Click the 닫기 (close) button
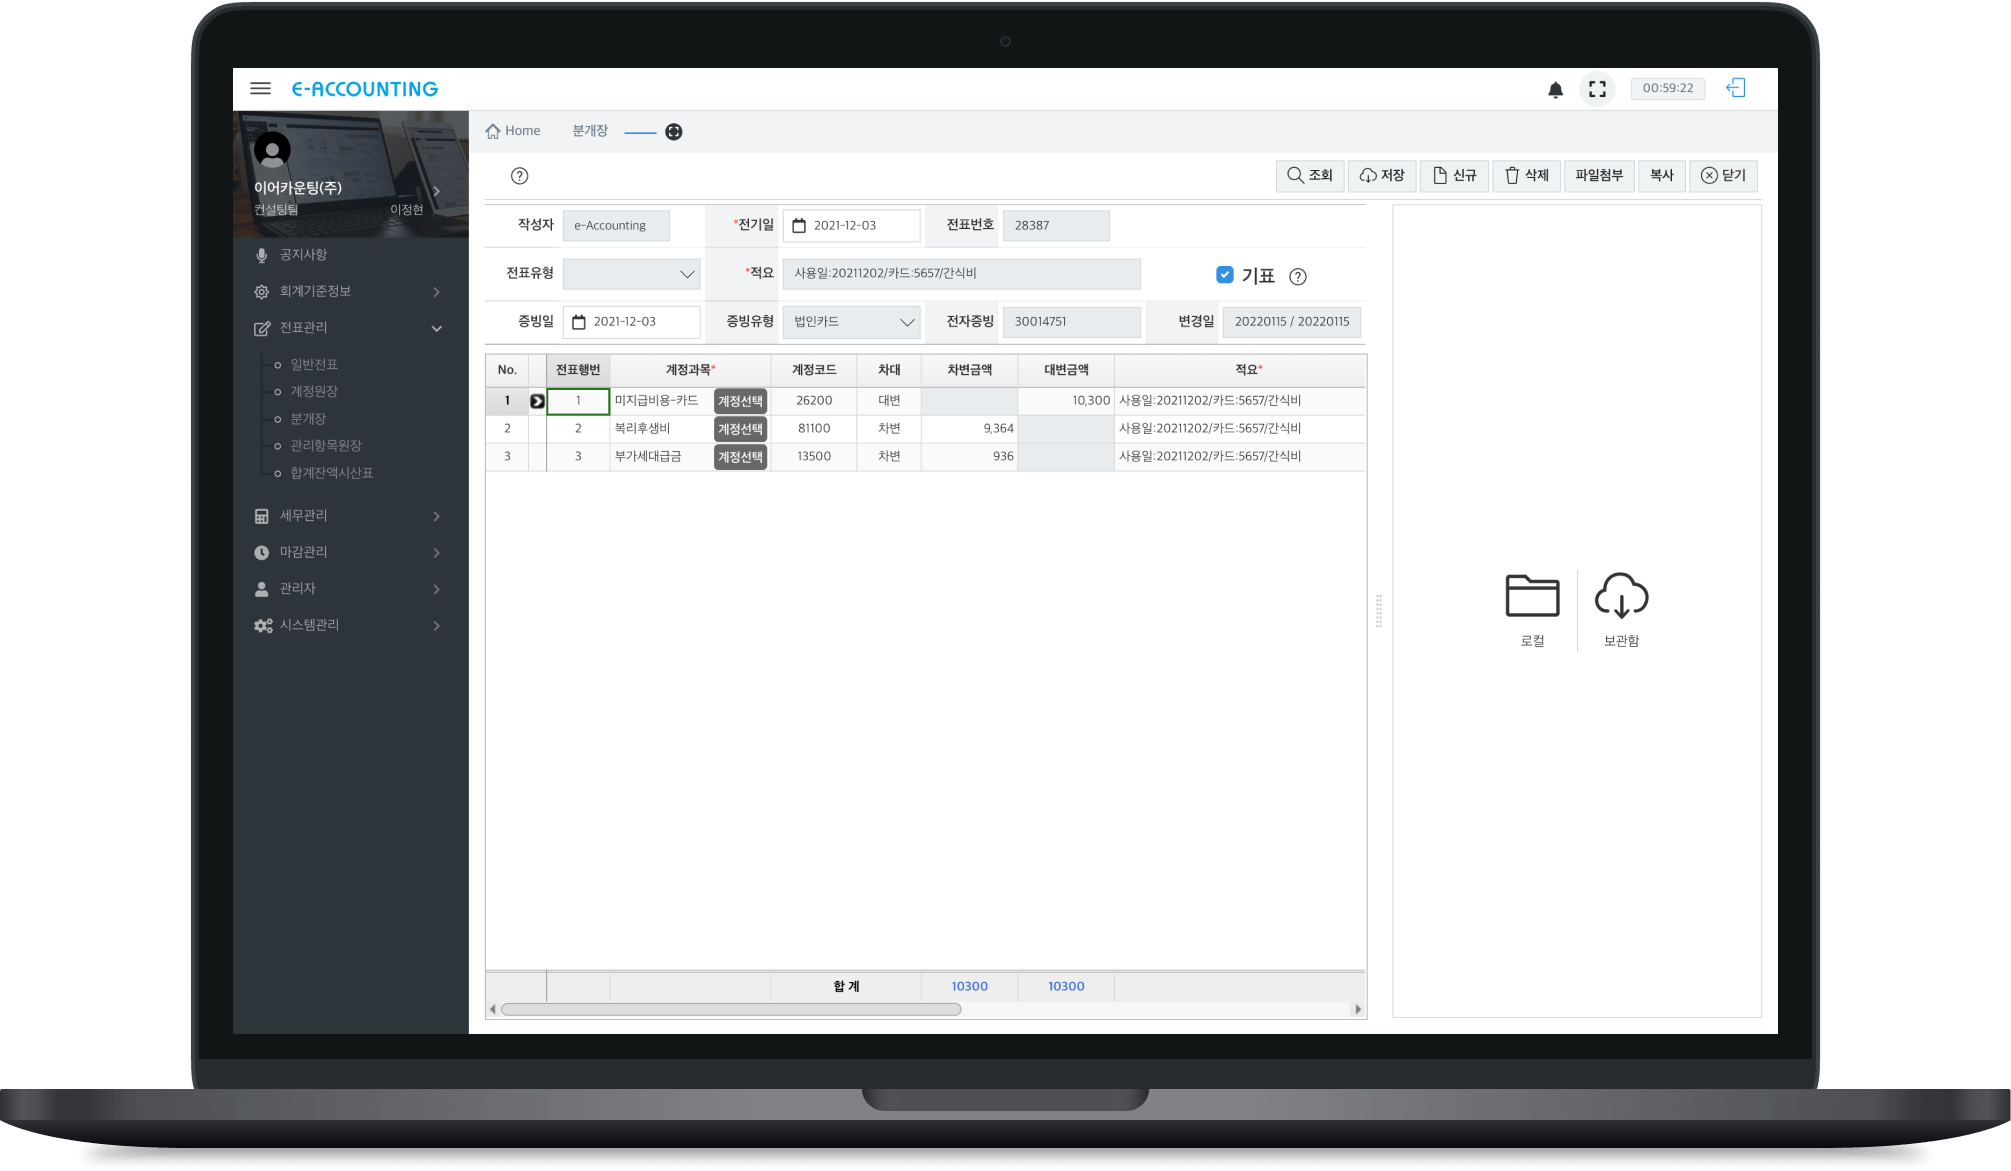This screenshot has height=1171, width=2011. [1723, 176]
